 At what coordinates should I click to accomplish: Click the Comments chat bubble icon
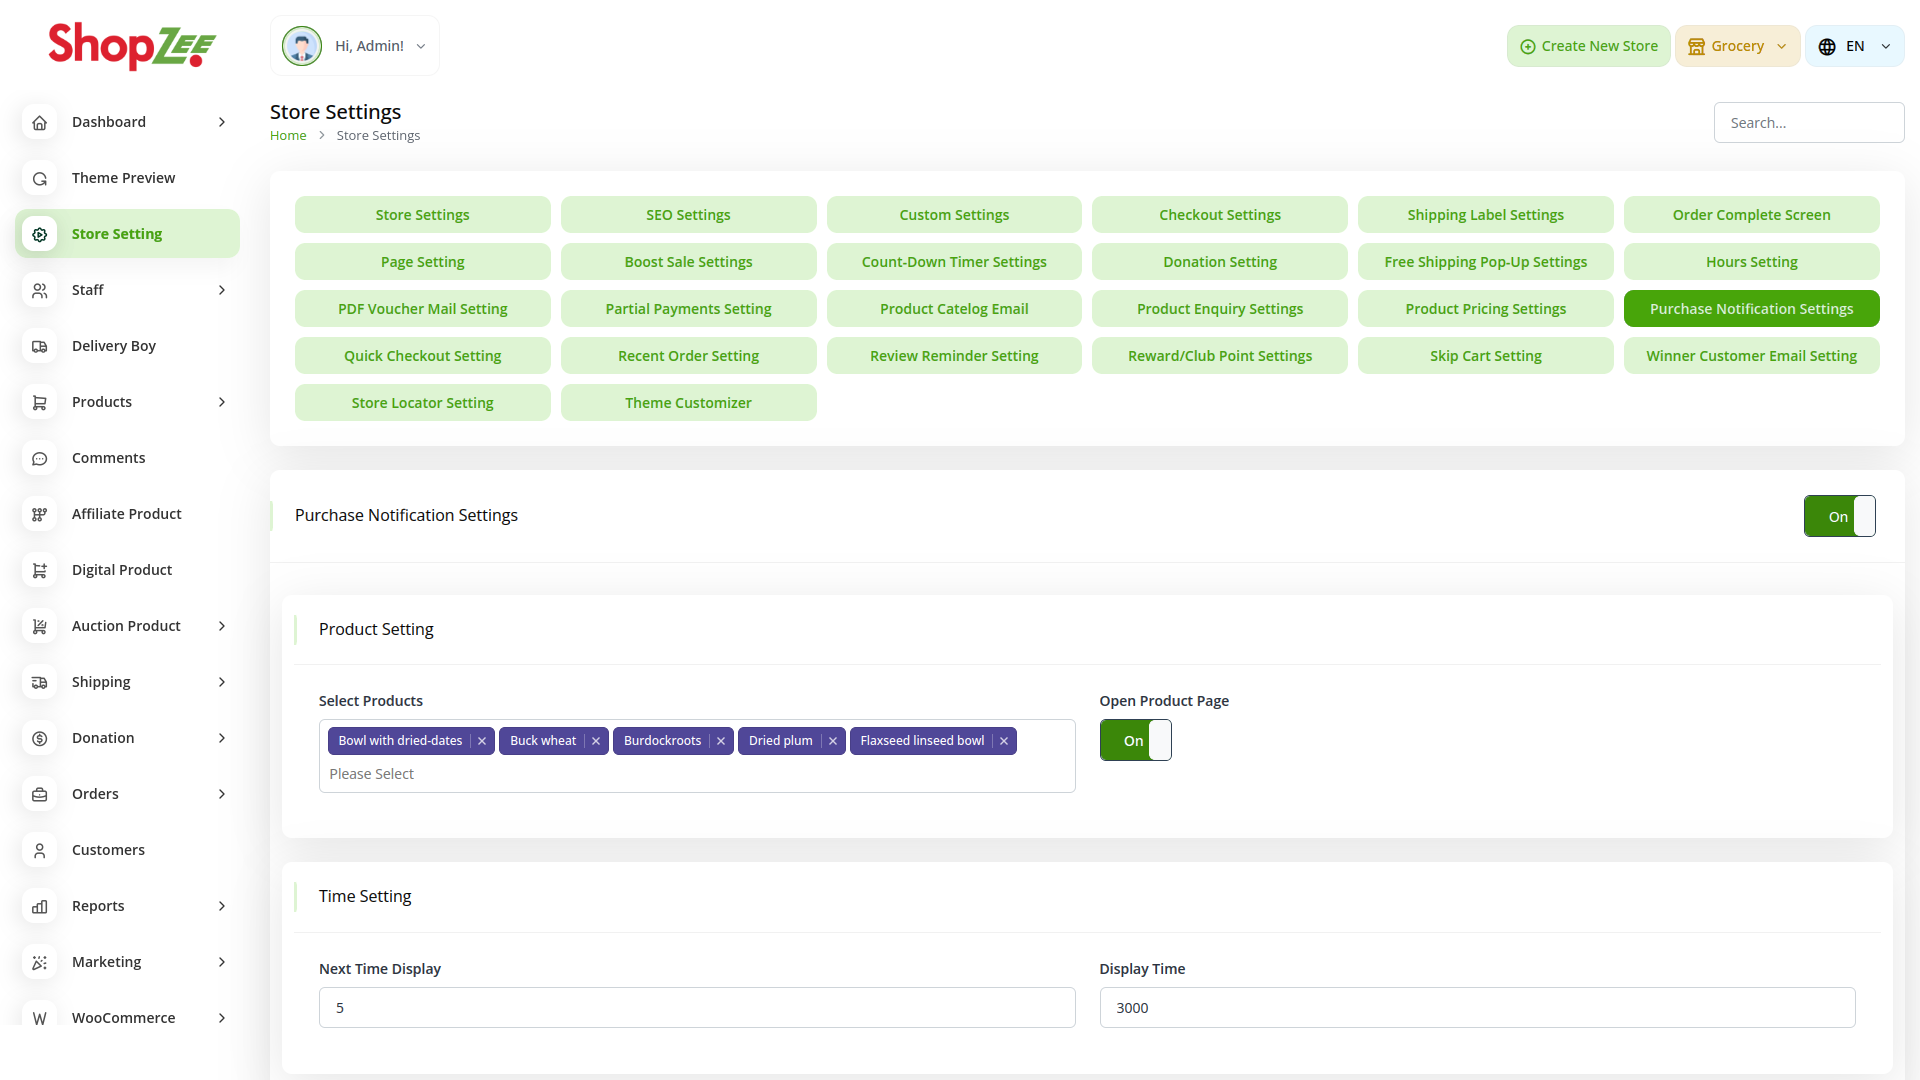pyautogui.click(x=40, y=458)
